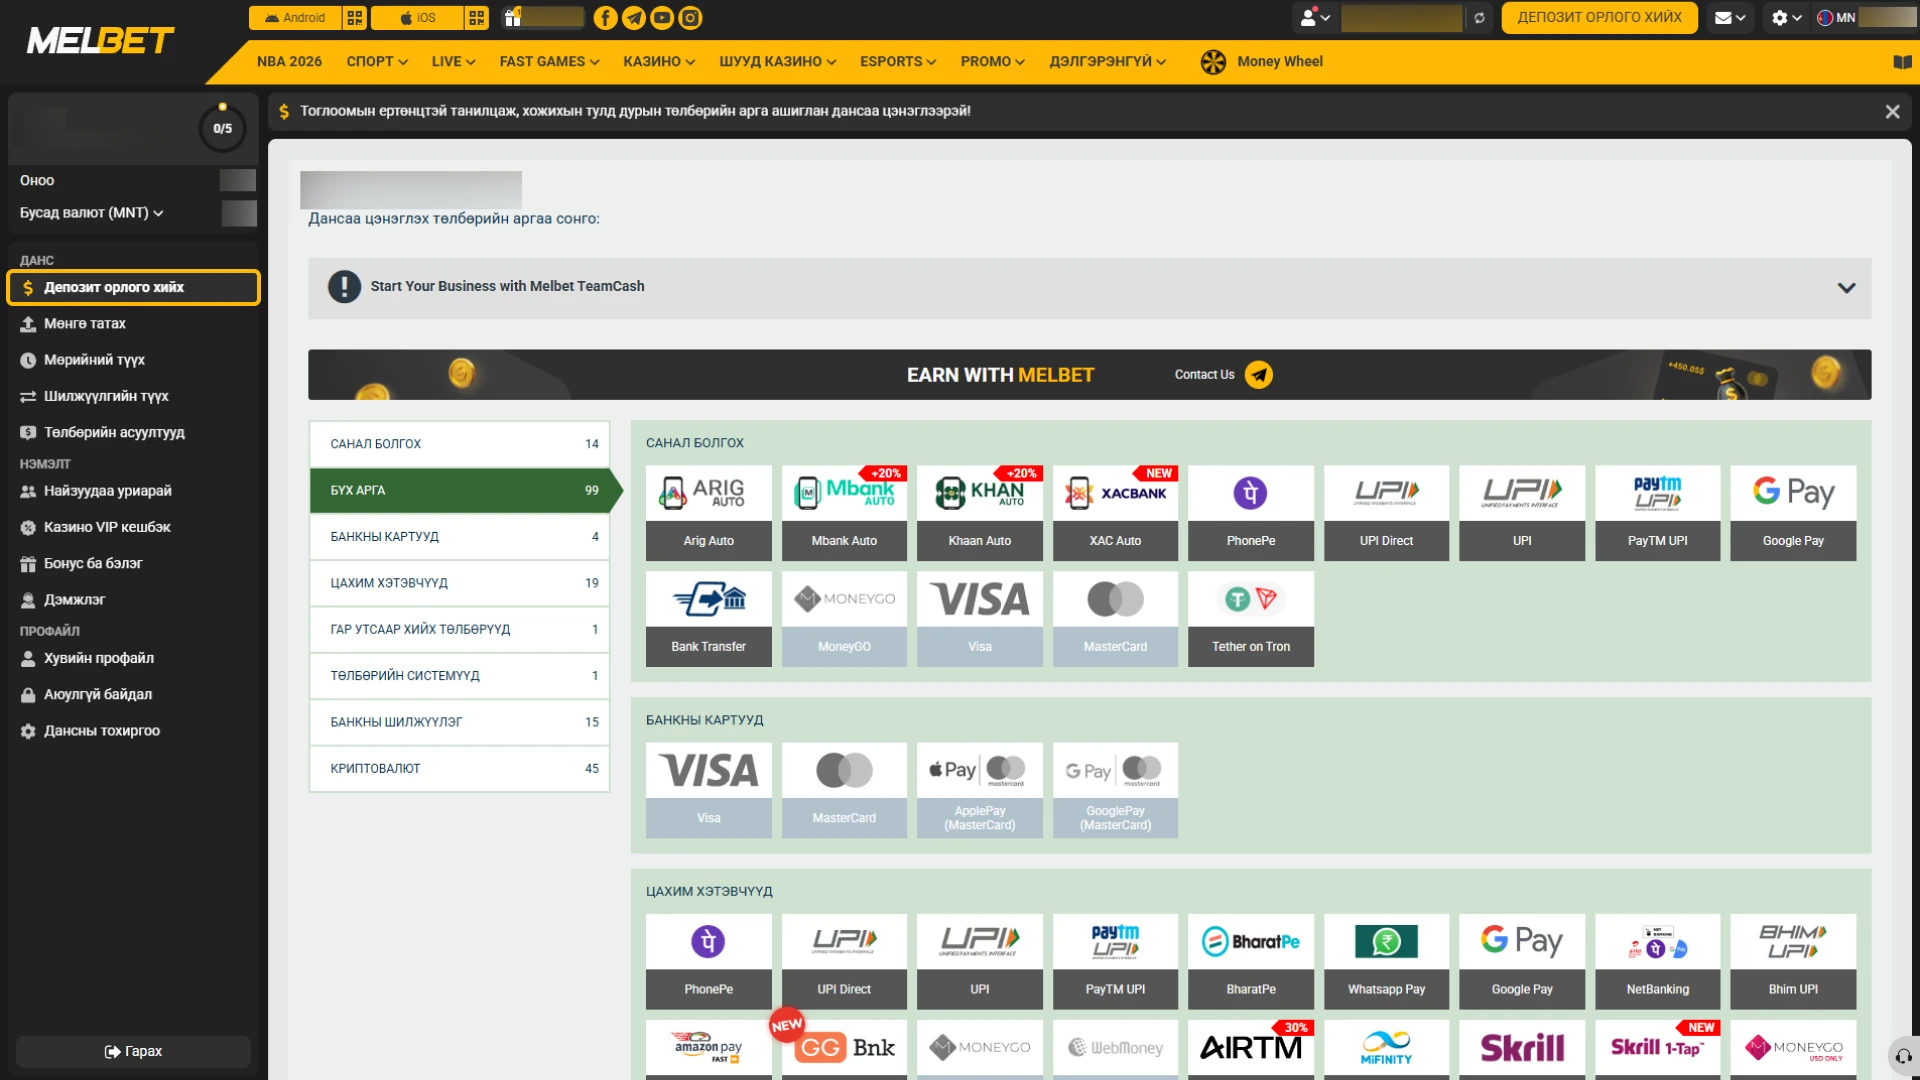Viewport: 1920px width, 1080px height.
Task: Expand the ESPORTS menu
Action: (898, 62)
